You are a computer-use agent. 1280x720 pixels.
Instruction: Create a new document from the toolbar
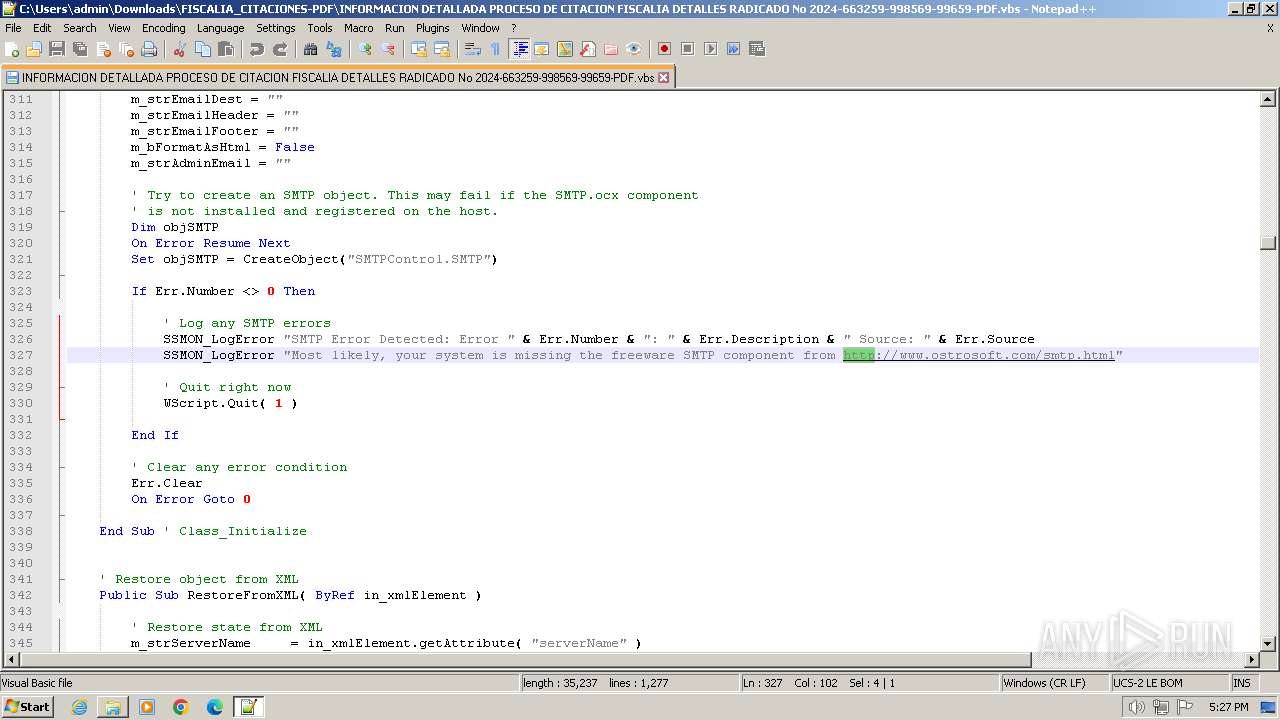[12, 49]
